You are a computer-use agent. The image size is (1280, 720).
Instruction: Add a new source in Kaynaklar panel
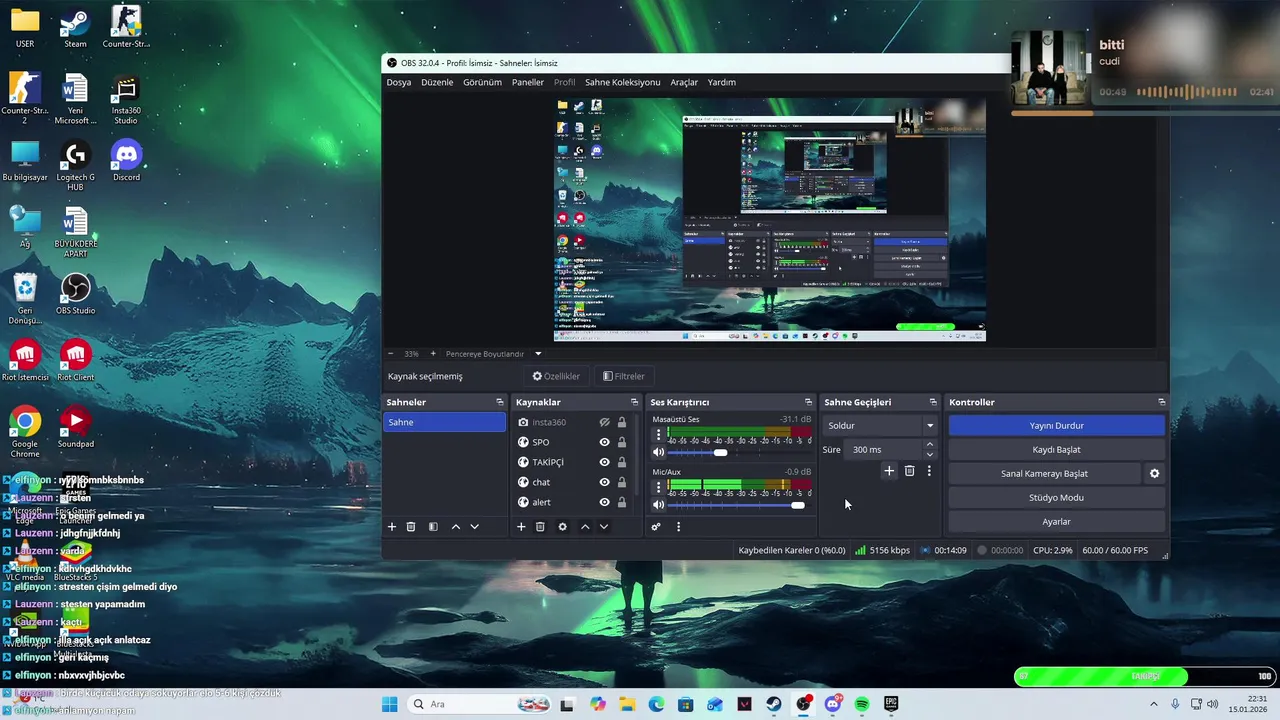521,527
